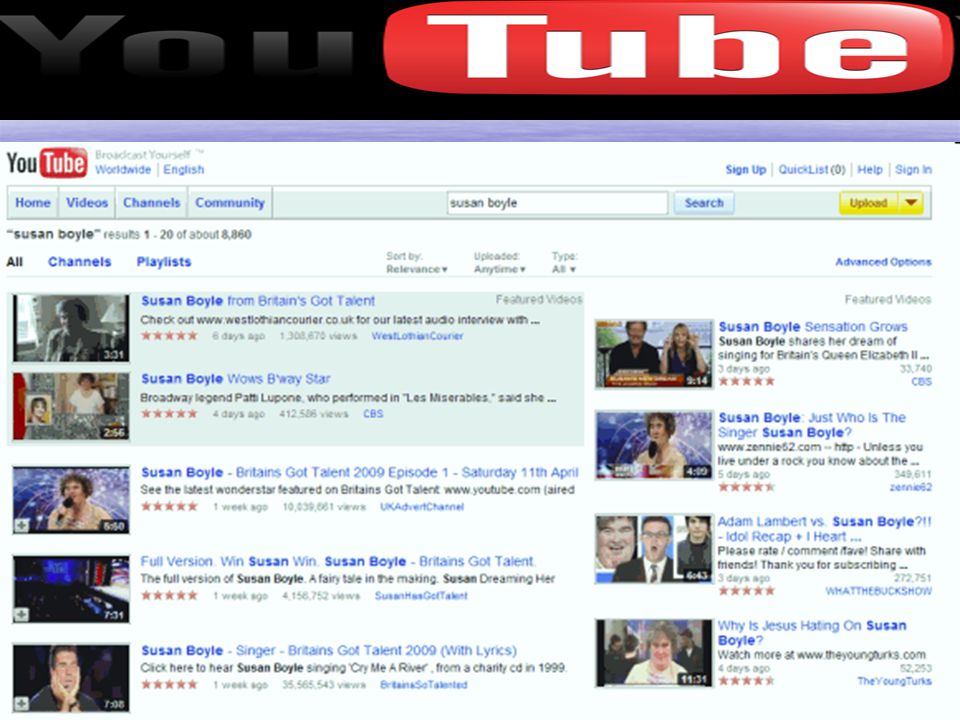Open the Upload button dropdown arrow
Viewport: 960px width, 720px height.
click(911, 203)
